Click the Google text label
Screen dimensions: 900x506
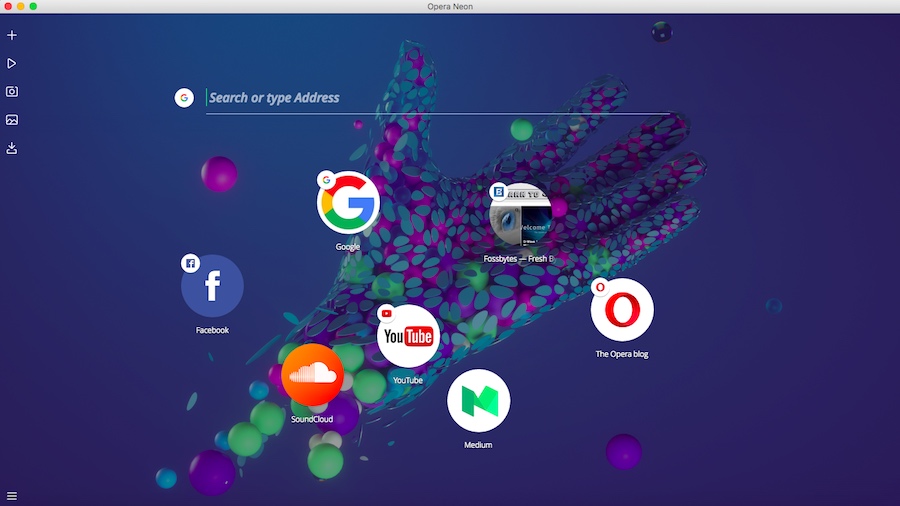pyautogui.click(x=348, y=247)
